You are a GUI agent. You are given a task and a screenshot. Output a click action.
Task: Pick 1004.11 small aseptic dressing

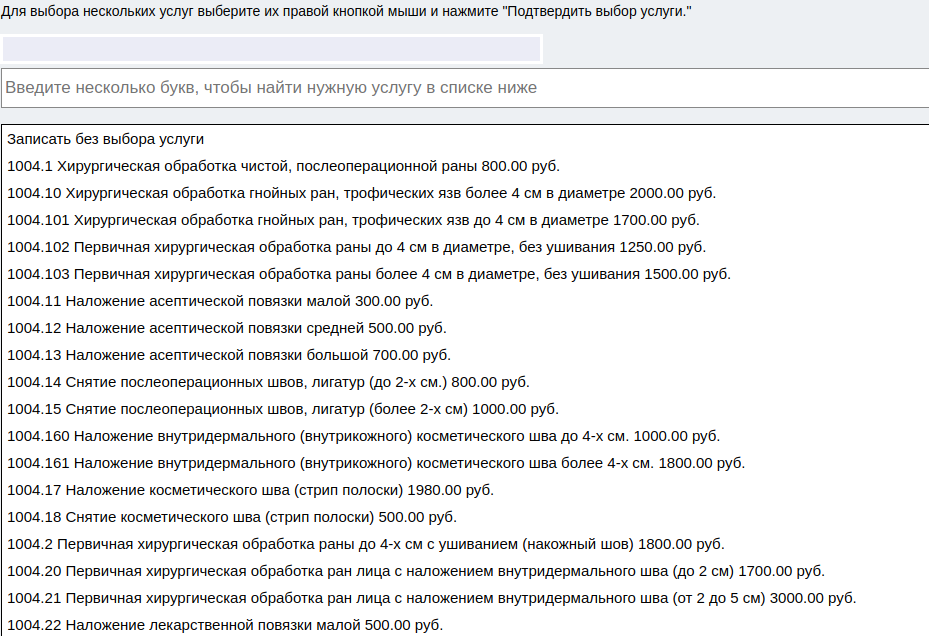click(220, 301)
